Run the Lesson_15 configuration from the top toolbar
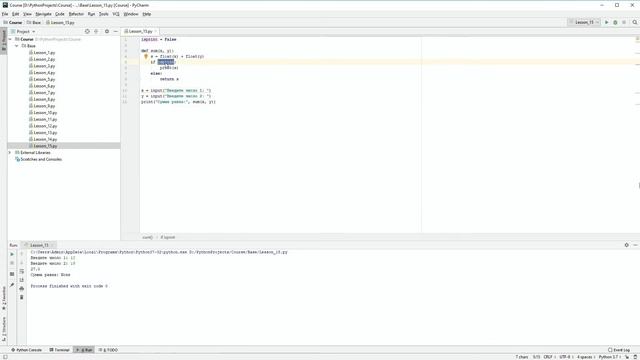The image size is (640, 360). pos(607,22)
